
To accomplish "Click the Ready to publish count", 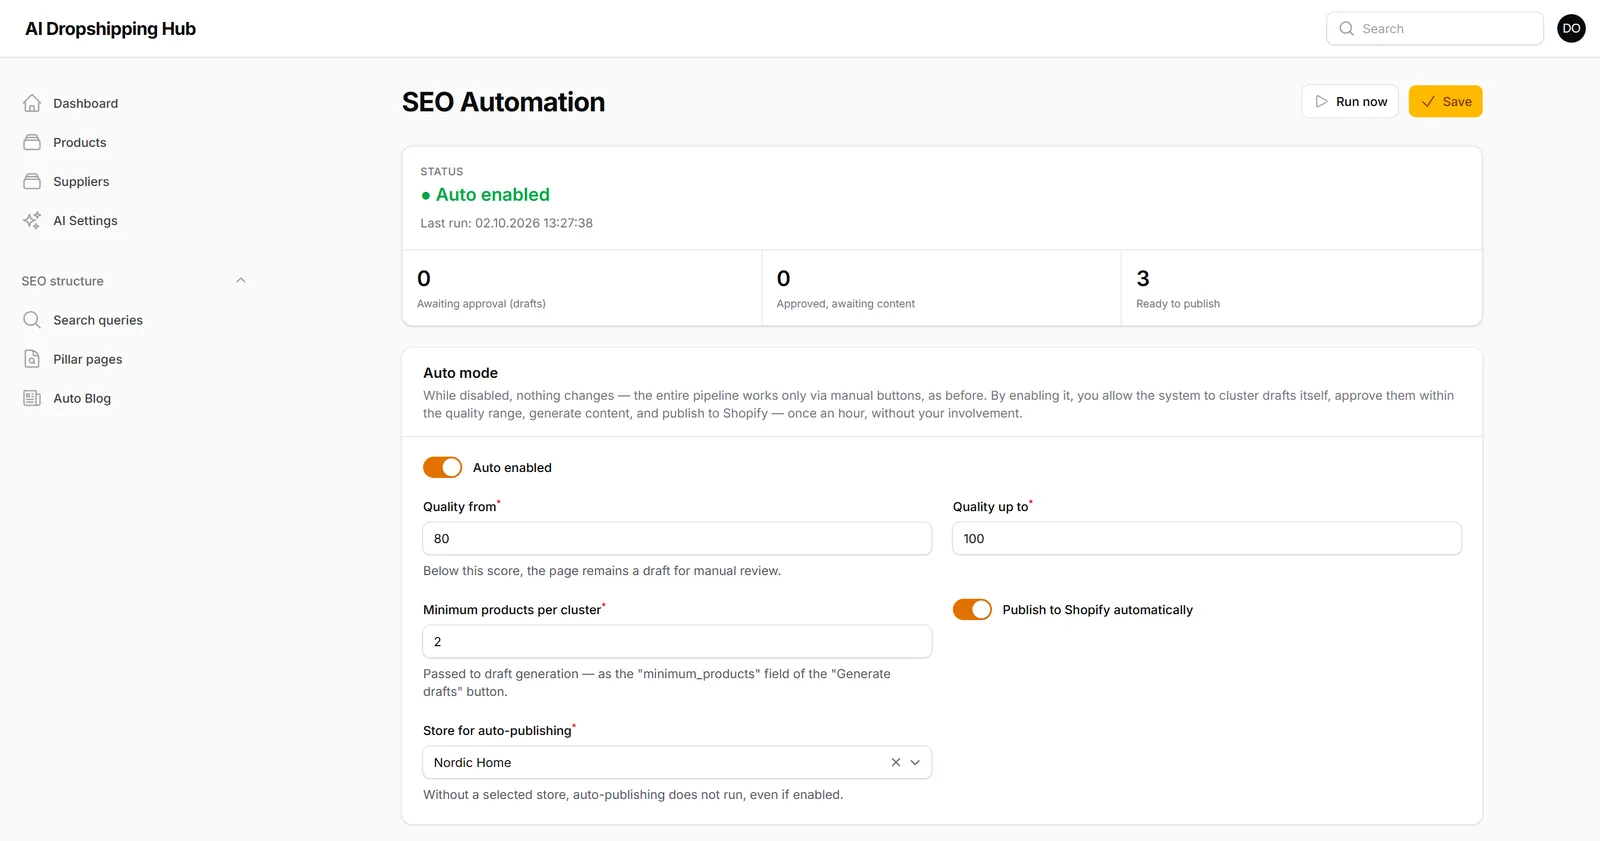I will tap(1143, 278).
